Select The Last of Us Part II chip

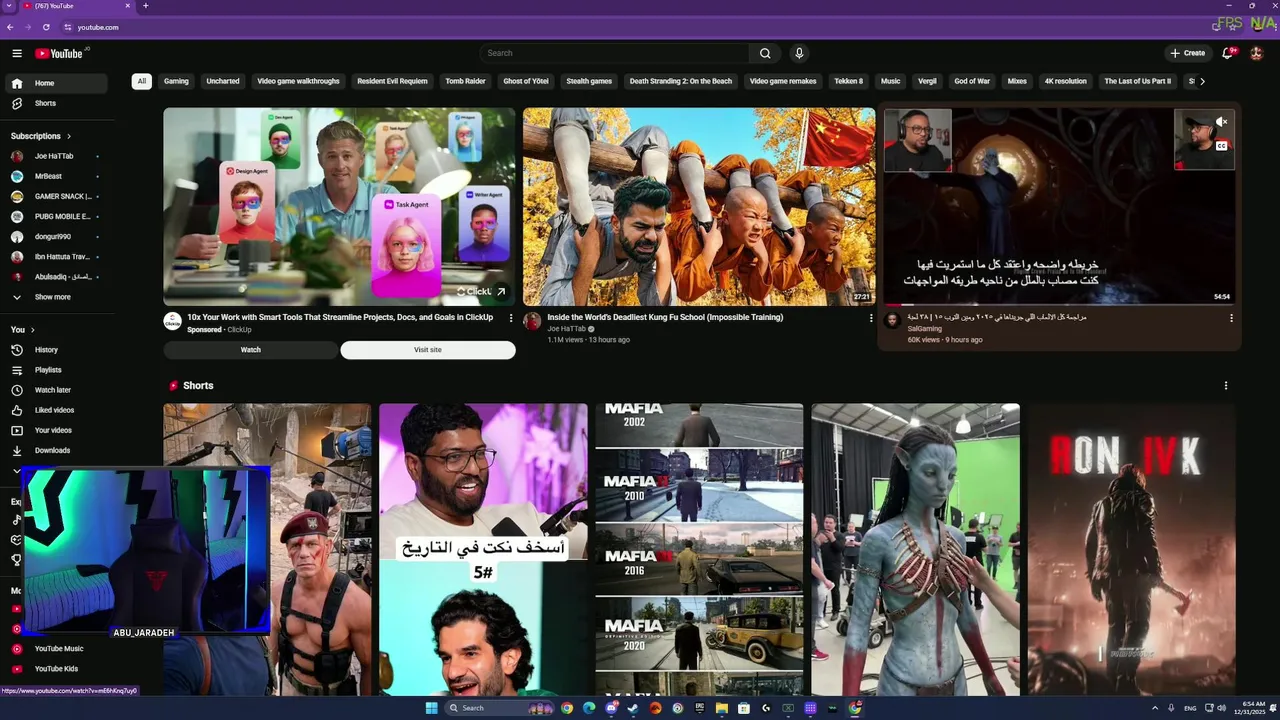tap(1137, 81)
